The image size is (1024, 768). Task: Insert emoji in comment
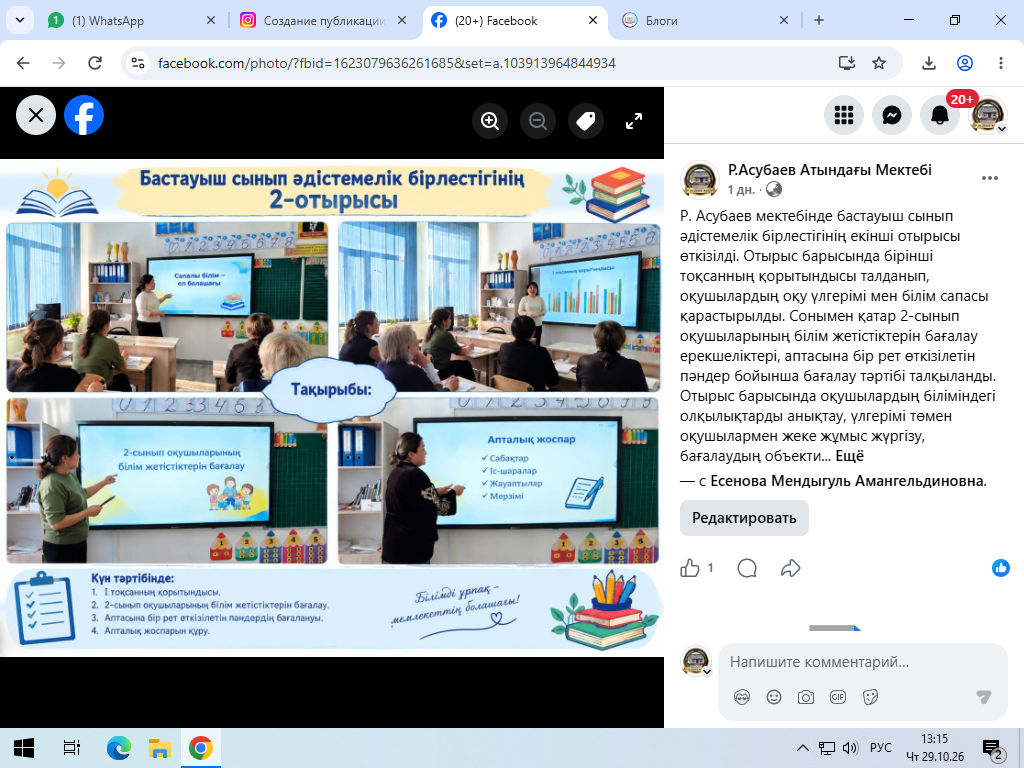[774, 697]
